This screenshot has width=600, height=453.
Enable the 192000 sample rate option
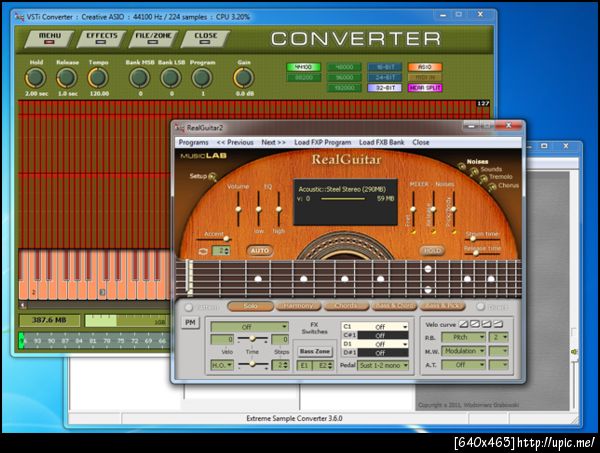[344, 88]
